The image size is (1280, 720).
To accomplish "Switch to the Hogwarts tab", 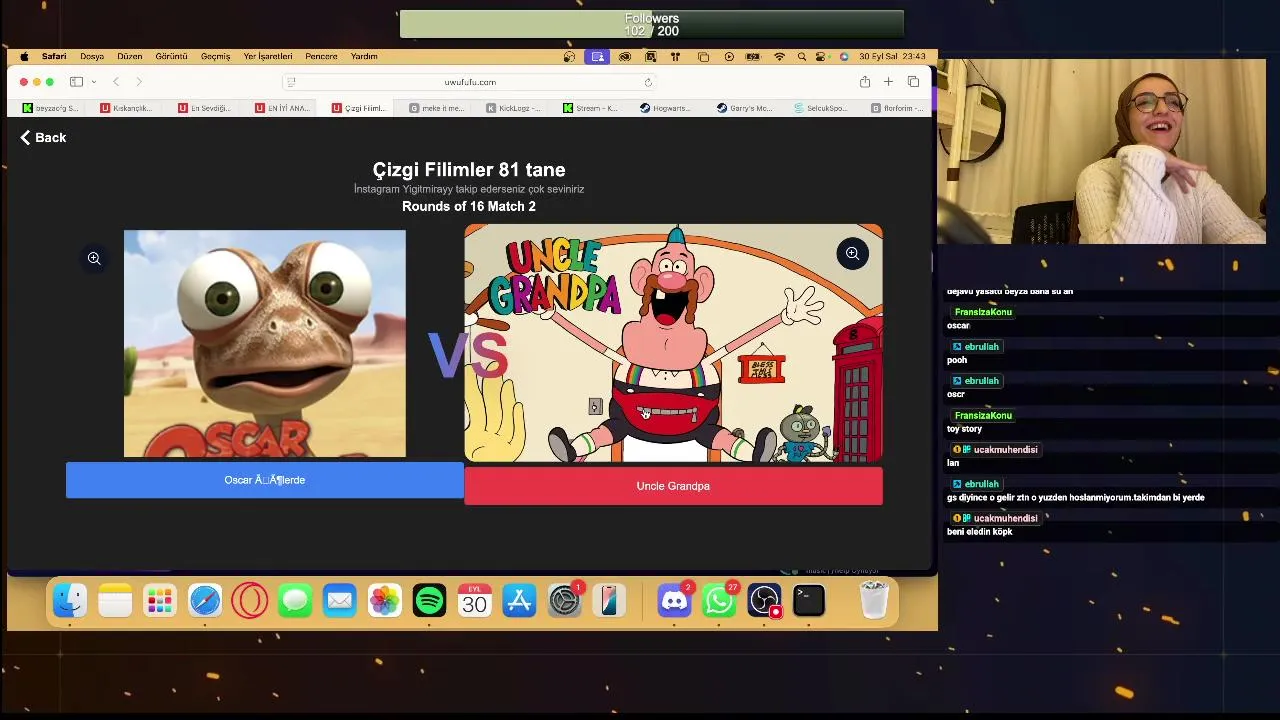I will (666, 108).
